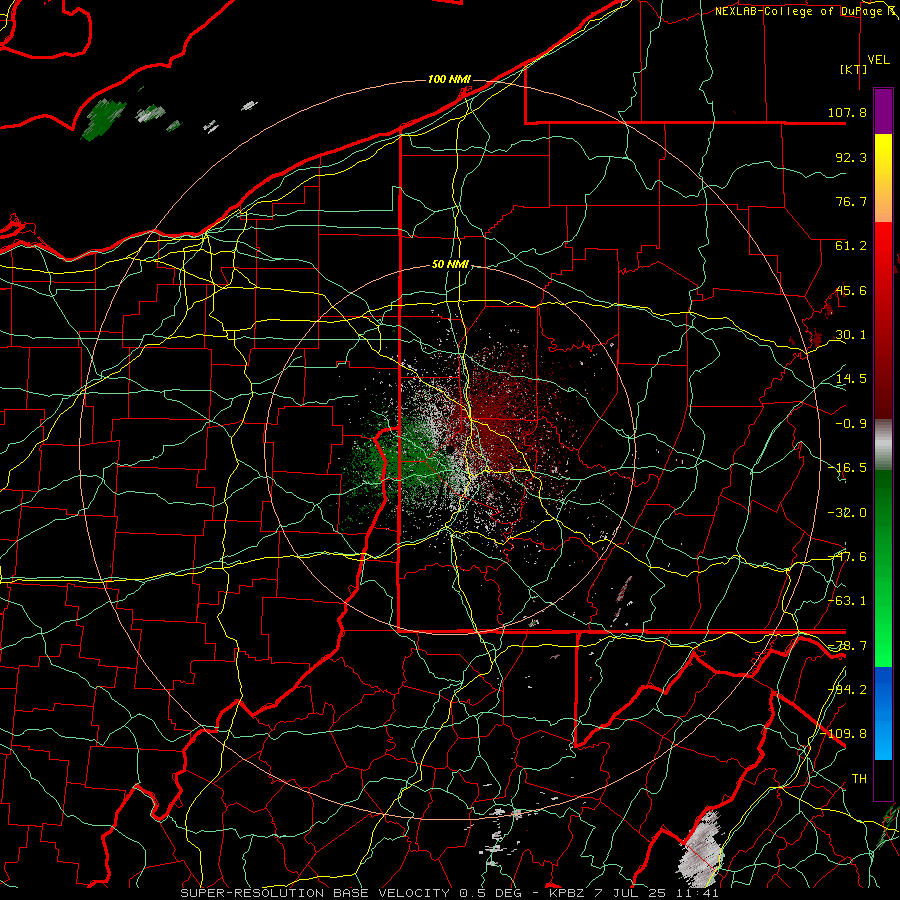Click the 92.3 legend value
The width and height of the screenshot is (900, 900).
[851, 157]
